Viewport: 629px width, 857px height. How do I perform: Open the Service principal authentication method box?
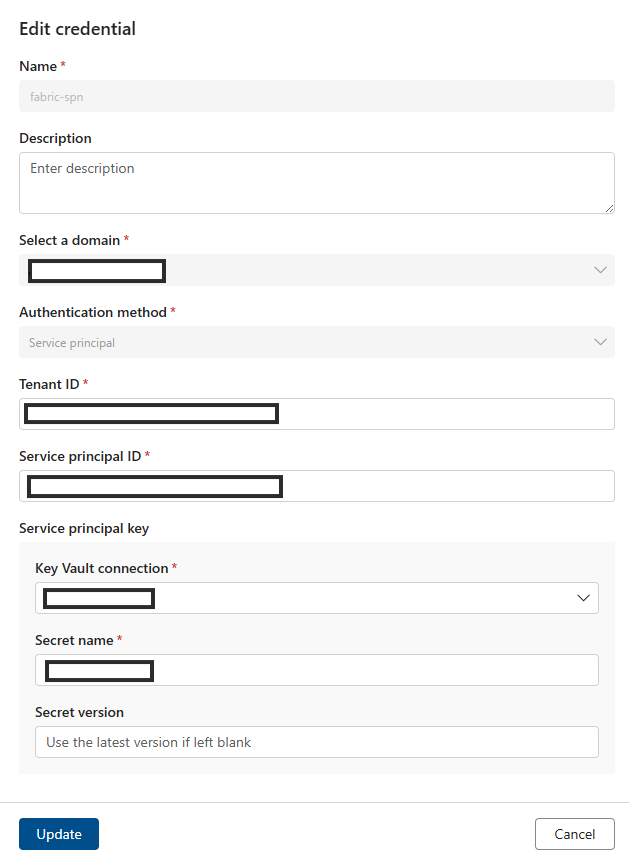point(316,342)
